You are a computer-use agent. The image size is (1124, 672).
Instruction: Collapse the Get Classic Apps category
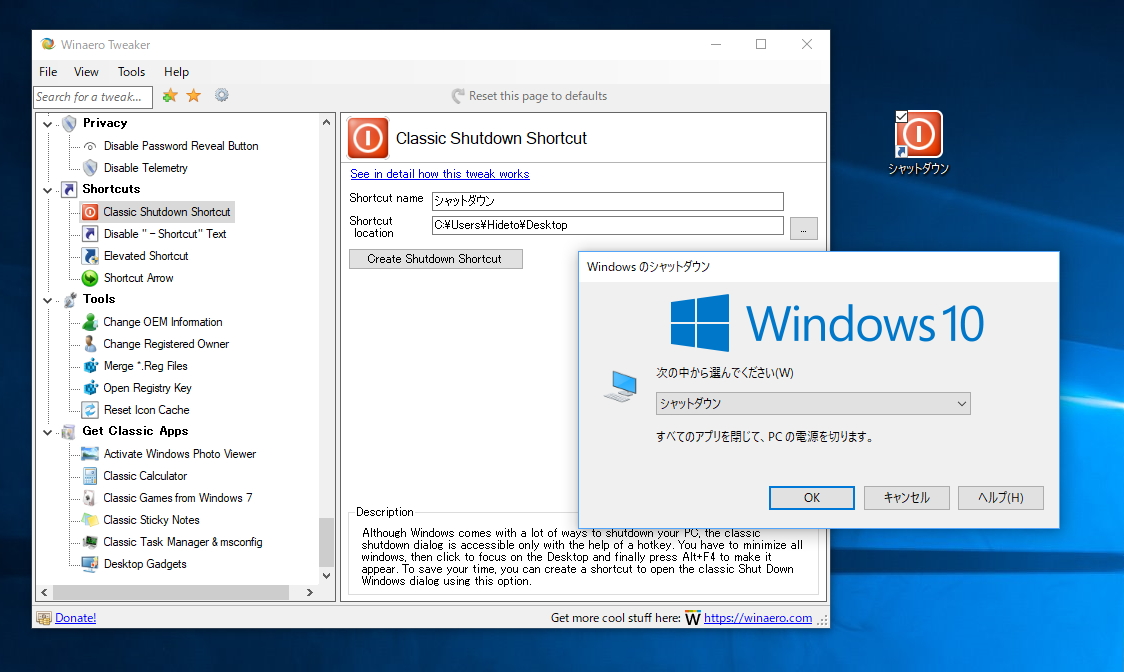click(47, 432)
